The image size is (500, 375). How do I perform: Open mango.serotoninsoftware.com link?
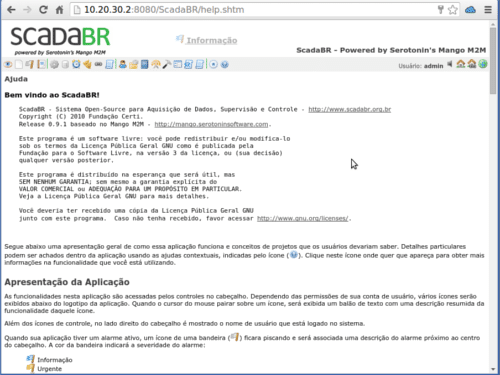(211, 124)
